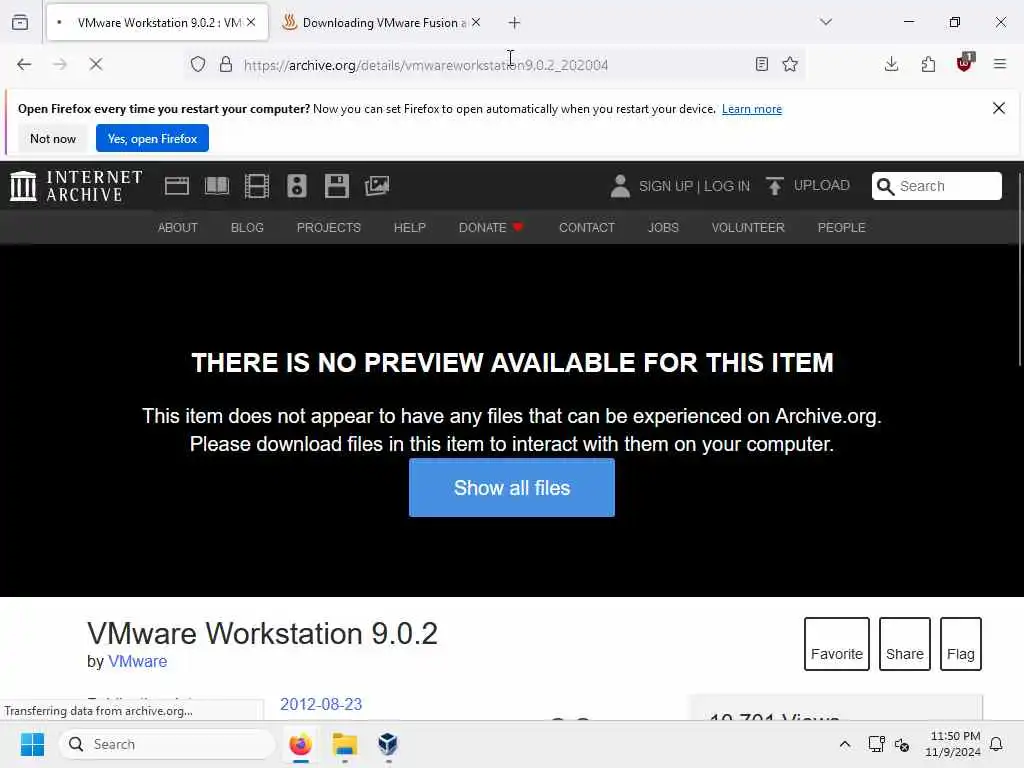This screenshot has width=1024, height=768.
Task: Open File Explorer from the taskbar
Action: [x=345, y=744]
